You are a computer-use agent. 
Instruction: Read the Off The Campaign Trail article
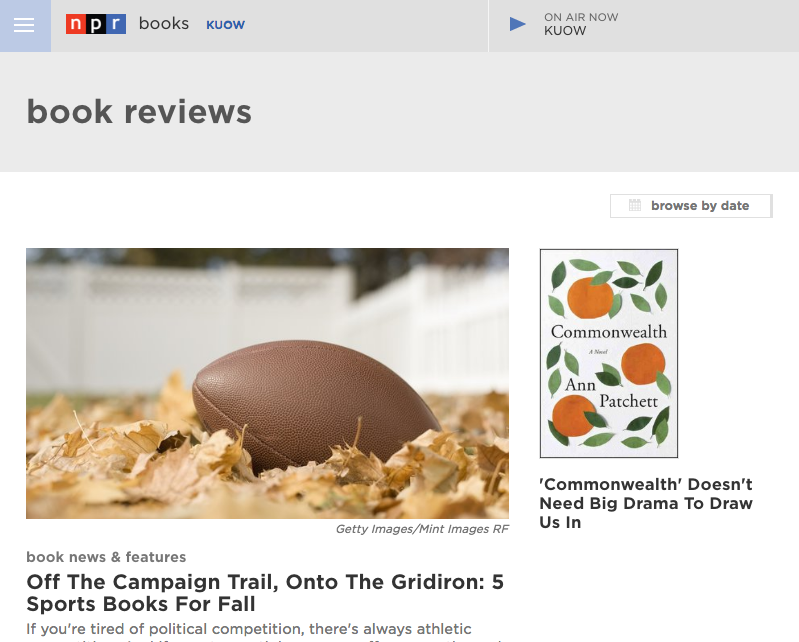pyautogui.click(x=265, y=593)
